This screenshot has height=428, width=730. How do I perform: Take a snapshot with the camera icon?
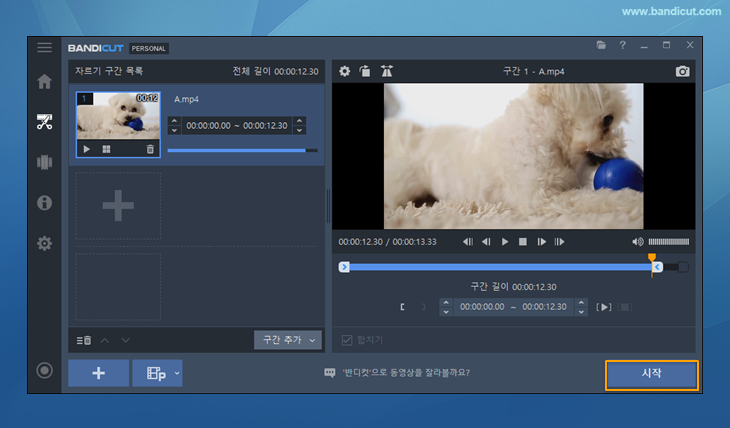[x=682, y=72]
